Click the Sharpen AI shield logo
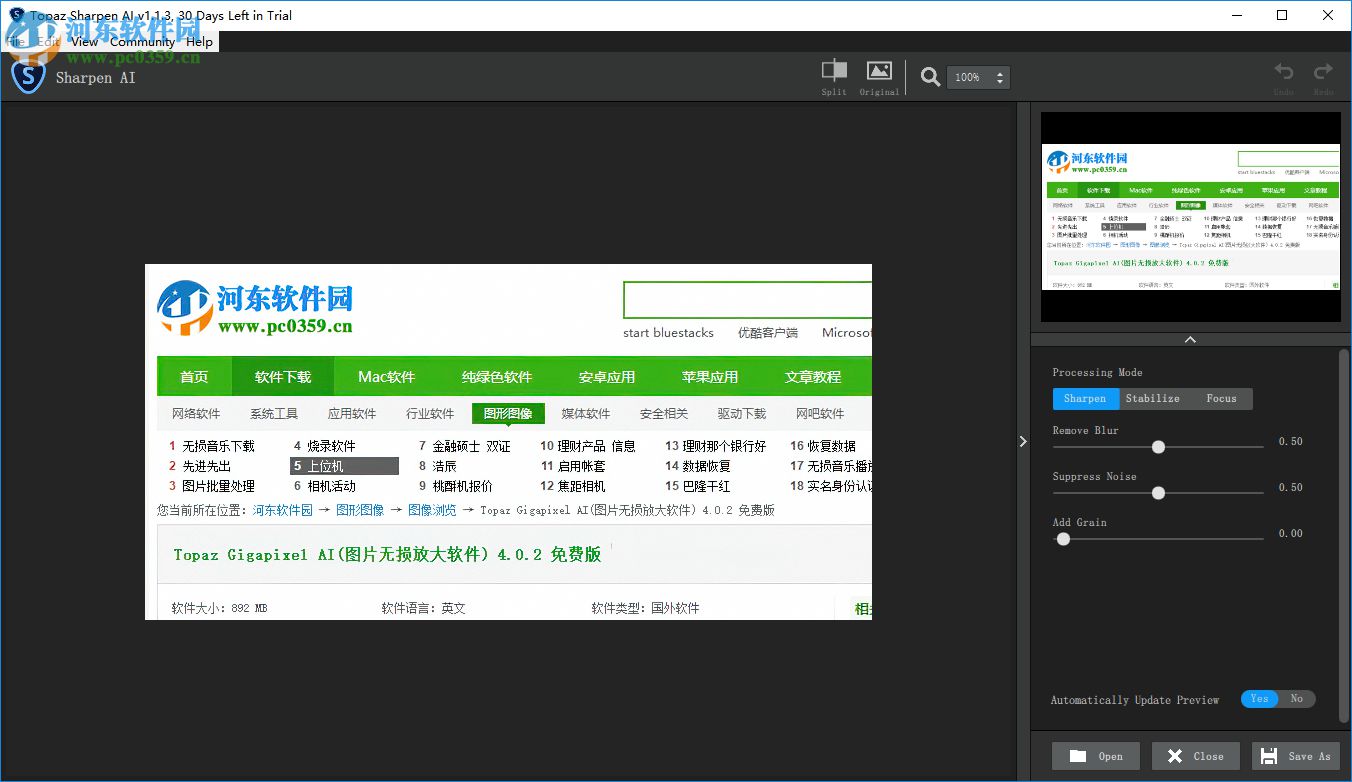Image resolution: width=1352 pixels, height=782 pixels. tap(28, 77)
